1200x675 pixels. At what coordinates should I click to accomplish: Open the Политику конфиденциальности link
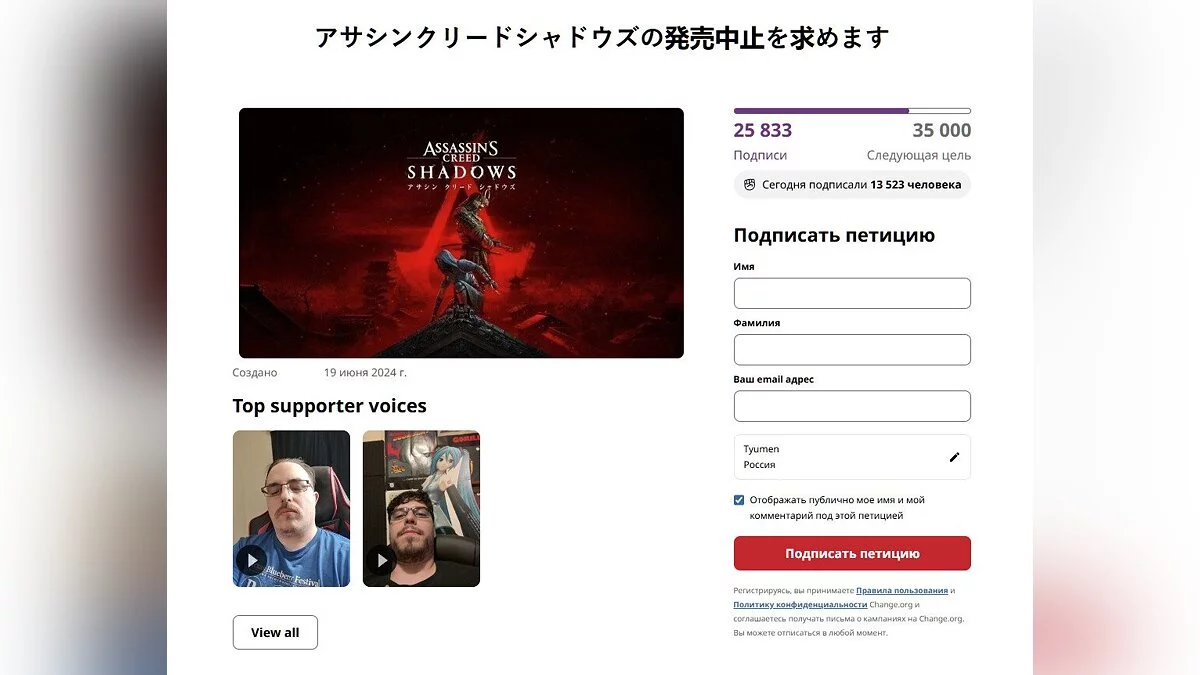click(x=800, y=604)
